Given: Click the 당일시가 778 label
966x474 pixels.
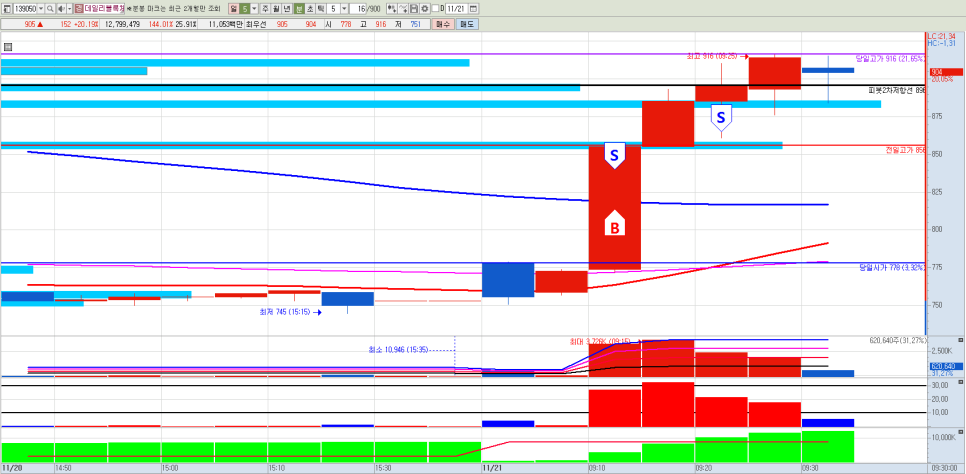Looking at the screenshot, I should [x=892, y=267].
